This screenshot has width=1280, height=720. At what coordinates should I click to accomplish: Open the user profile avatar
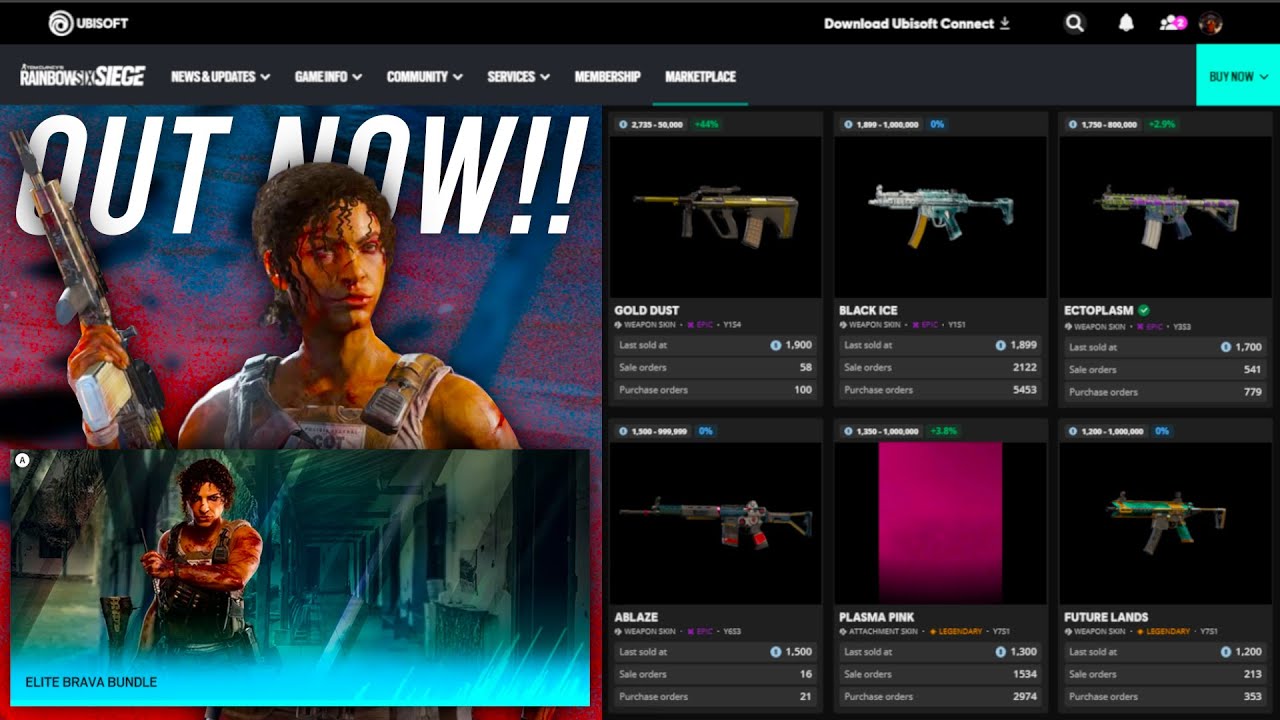tap(1211, 23)
